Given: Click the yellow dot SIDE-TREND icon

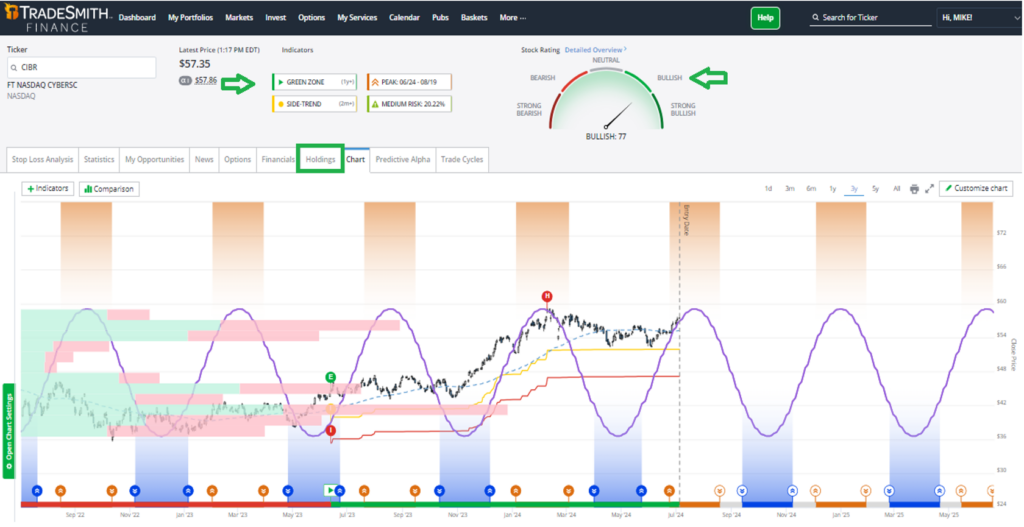Looking at the screenshot, I should pos(280,104).
